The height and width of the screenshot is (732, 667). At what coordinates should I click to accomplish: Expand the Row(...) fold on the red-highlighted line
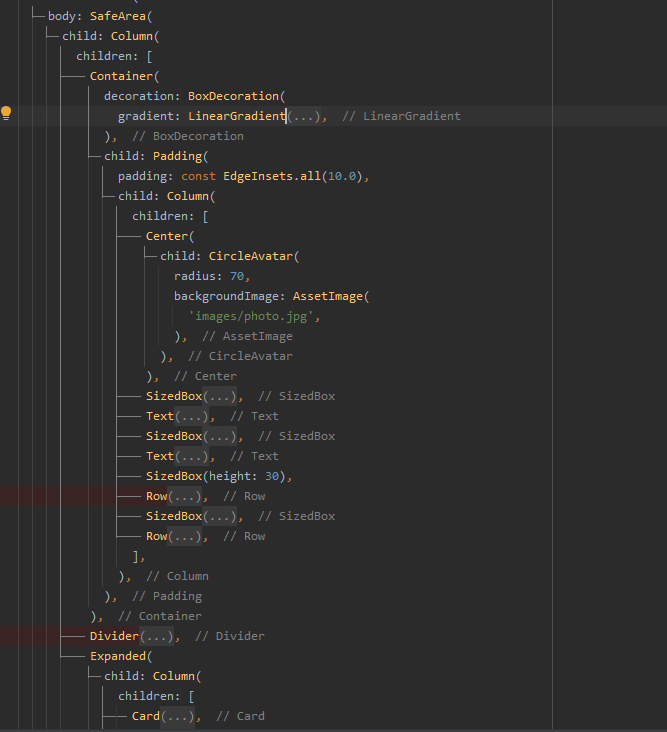[x=185, y=496]
